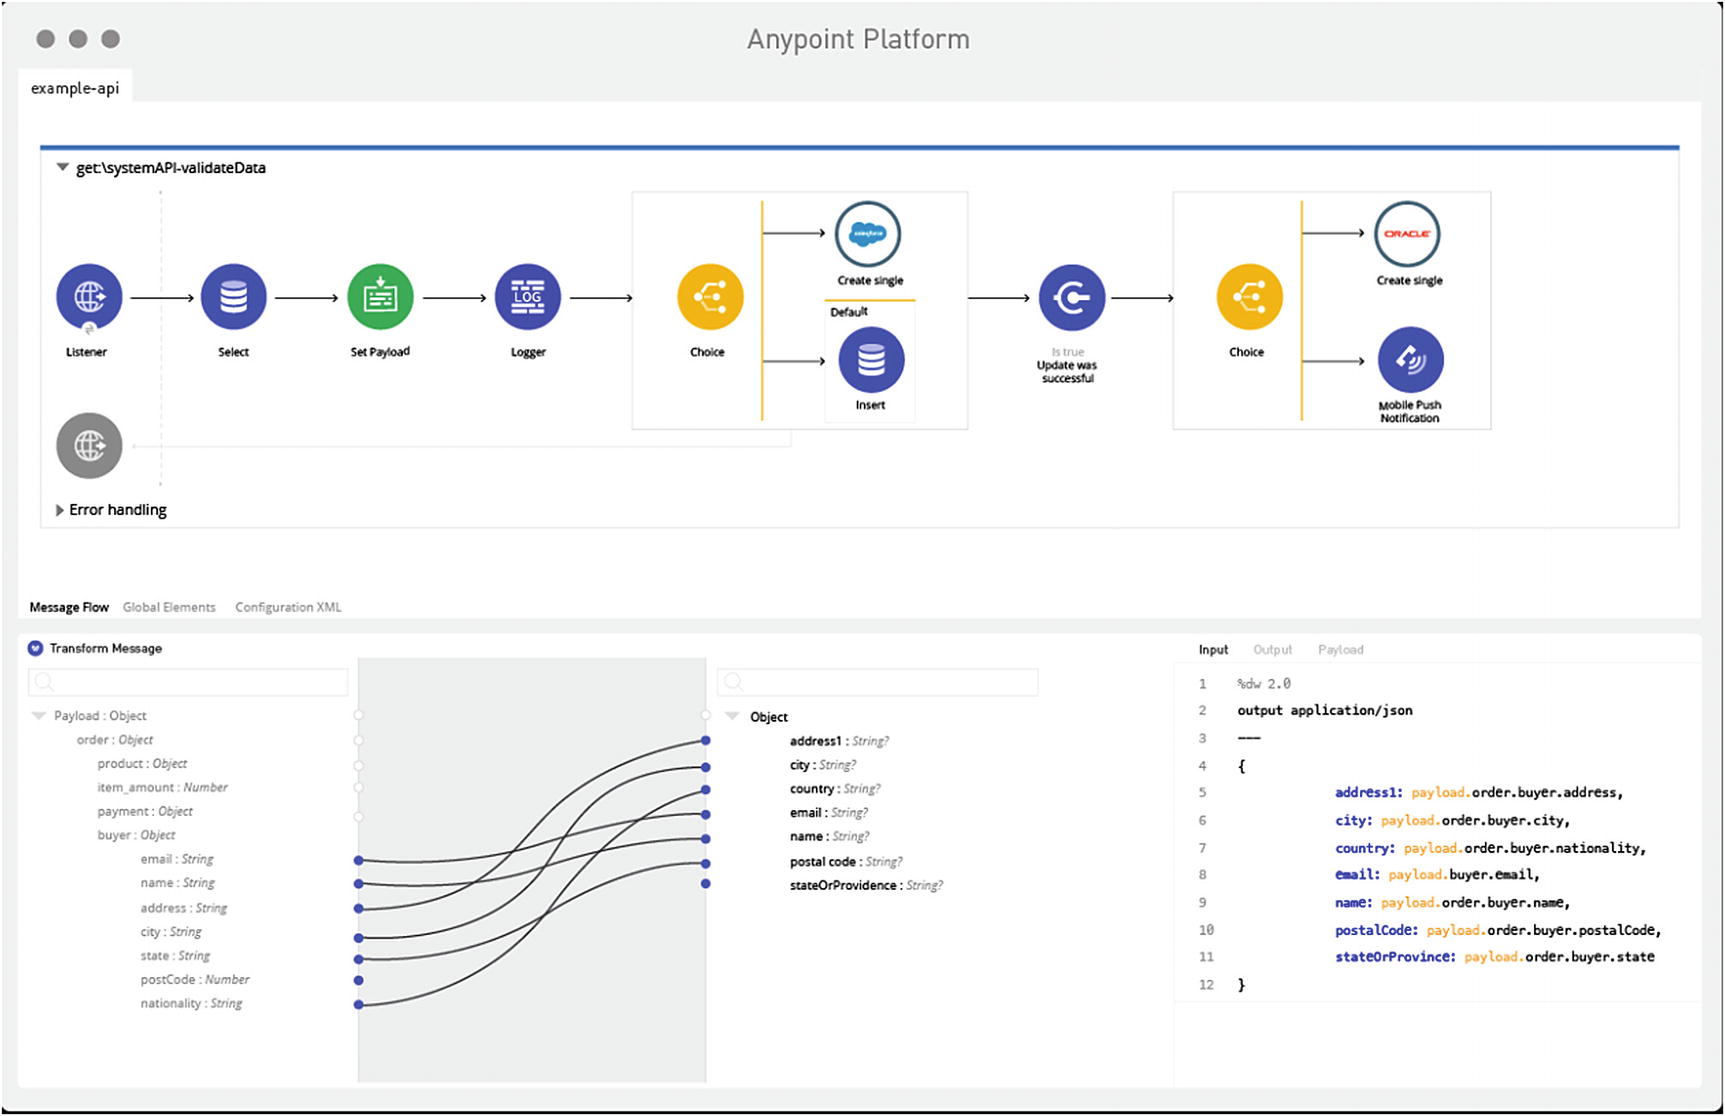Expand the Error handling section

[x=60, y=510]
